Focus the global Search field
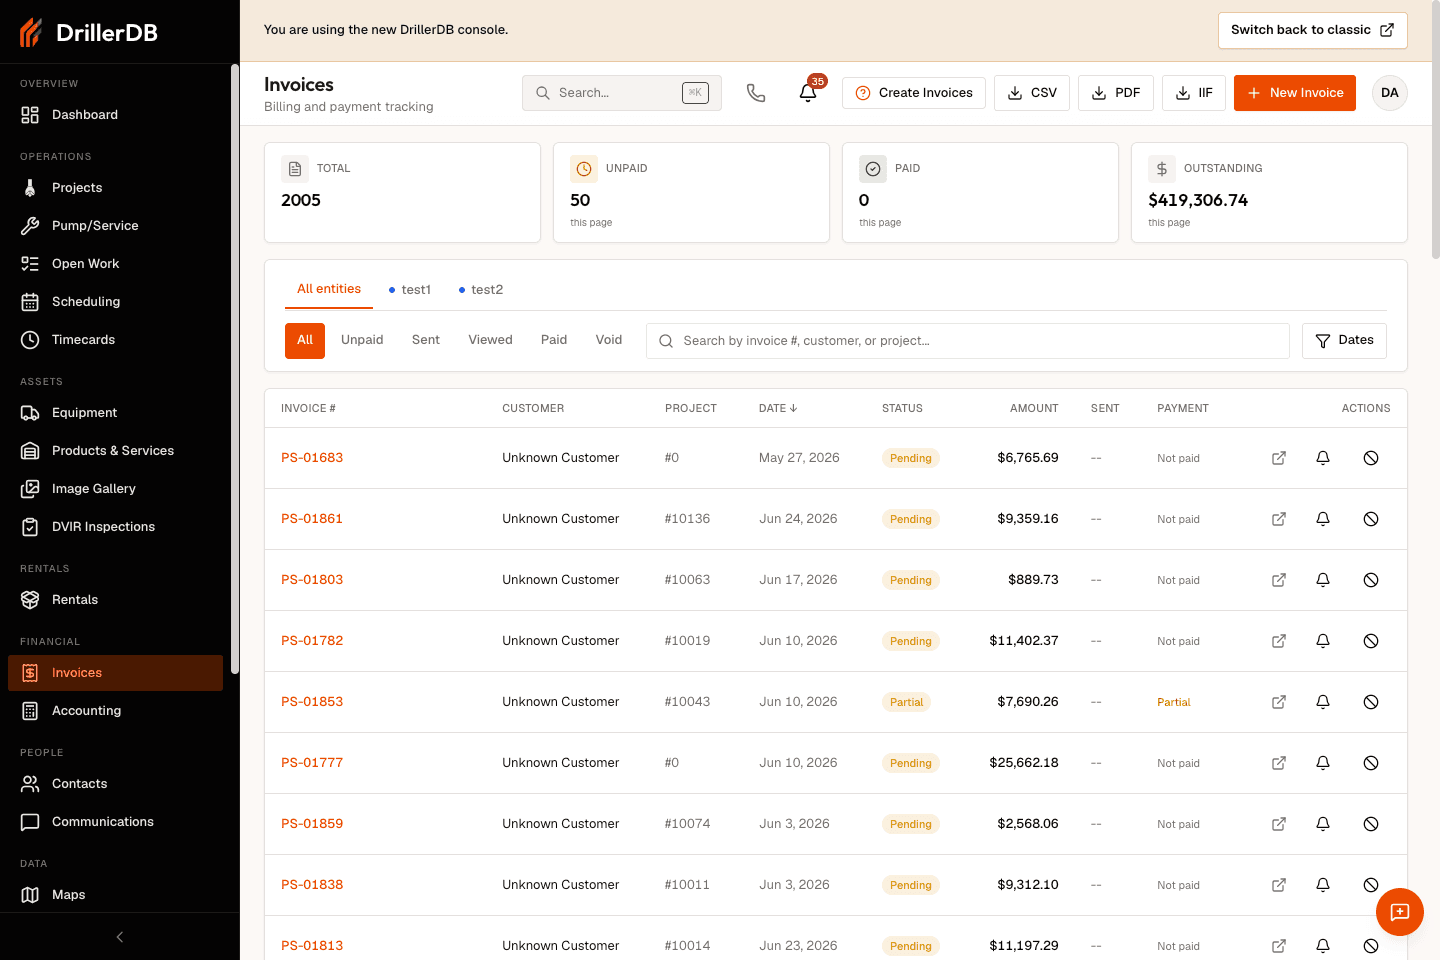 pos(622,93)
